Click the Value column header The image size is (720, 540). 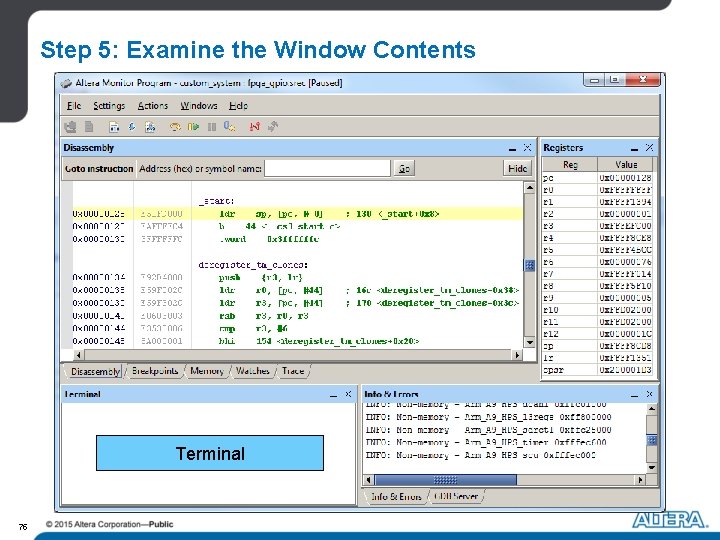tap(625, 164)
